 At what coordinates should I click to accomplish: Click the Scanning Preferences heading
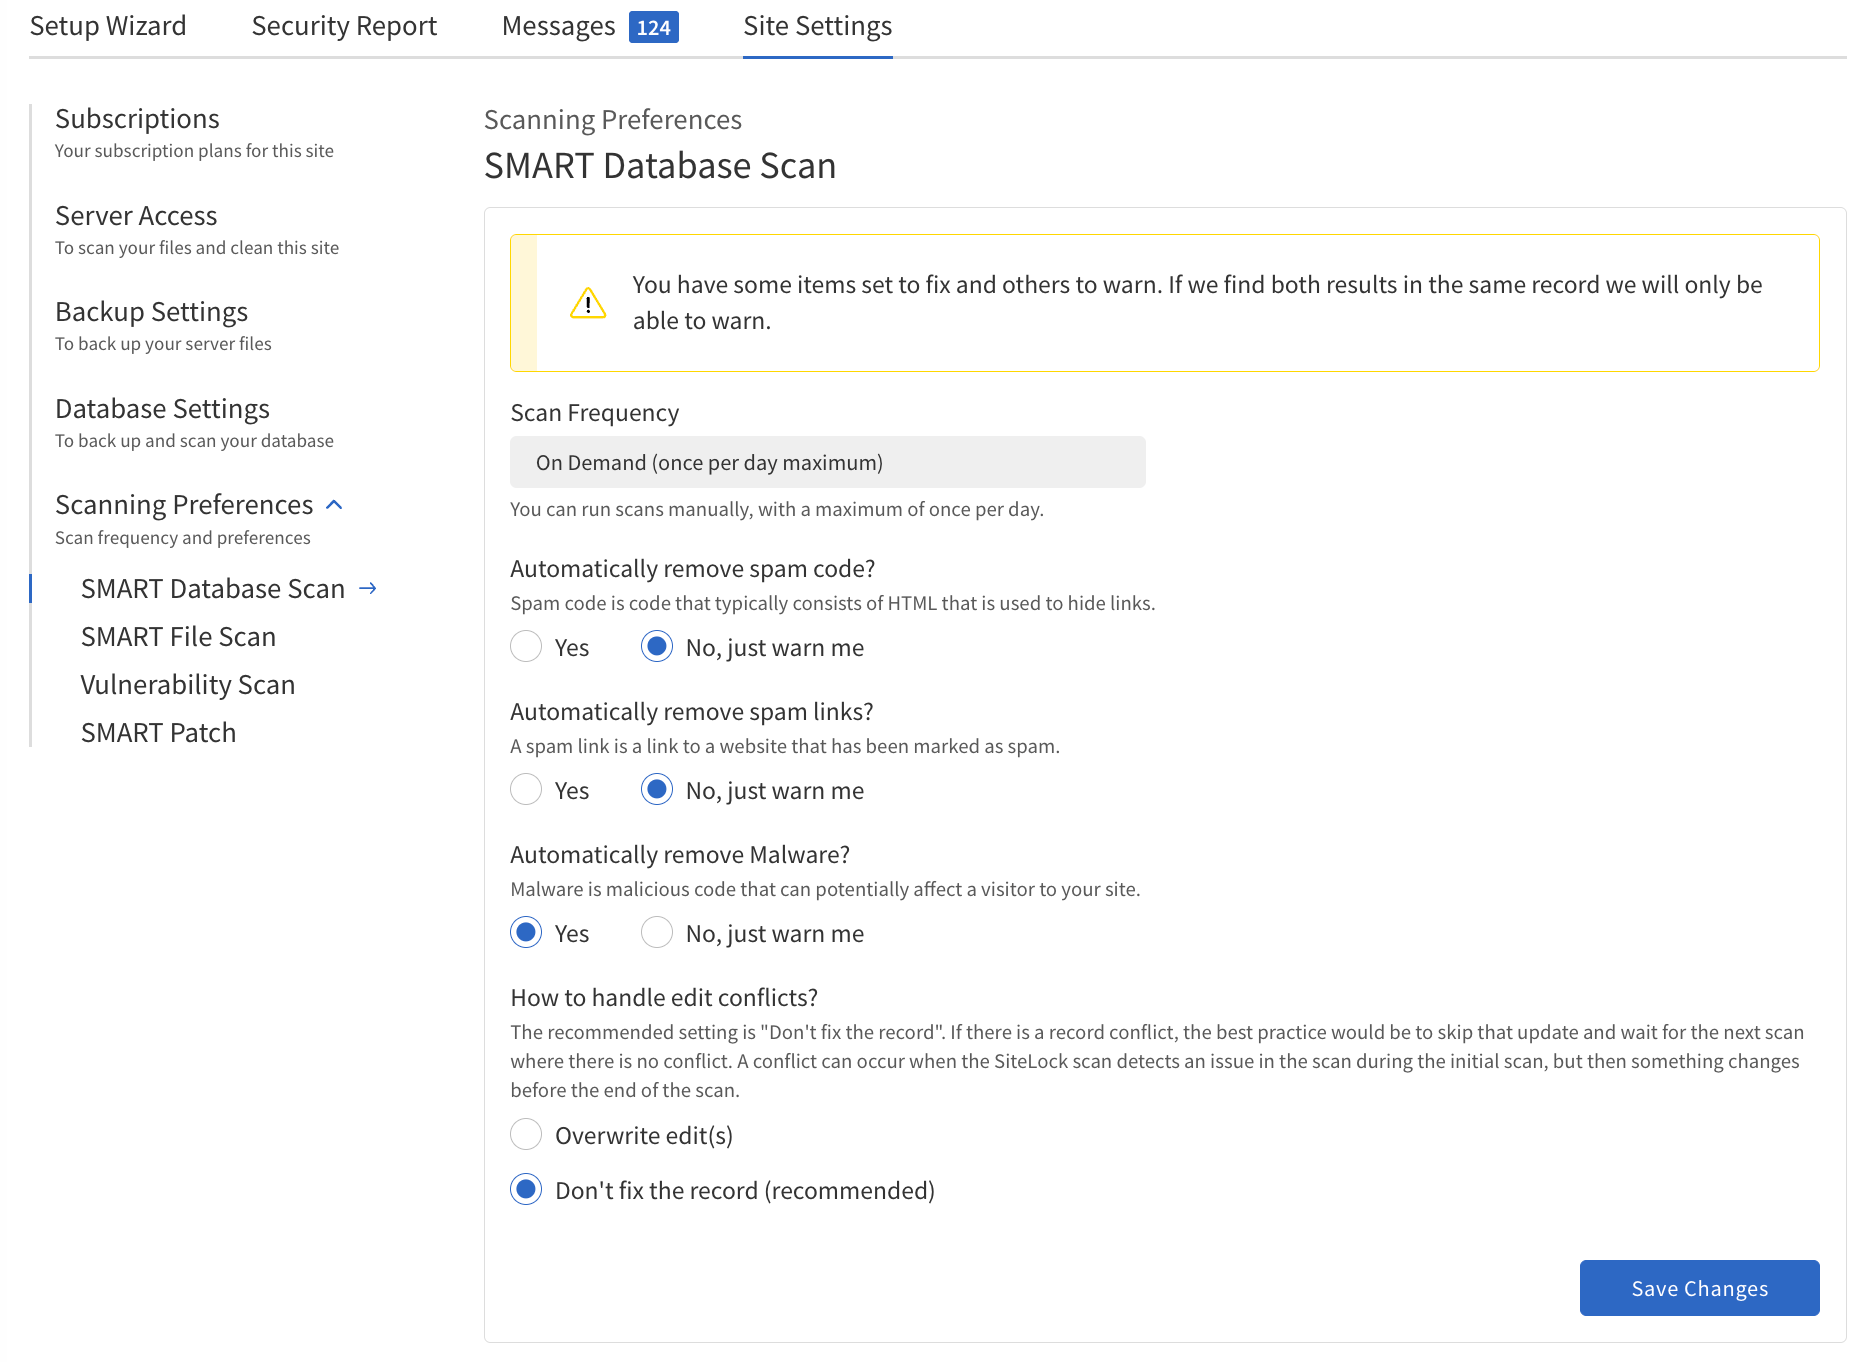[x=184, y=505]
